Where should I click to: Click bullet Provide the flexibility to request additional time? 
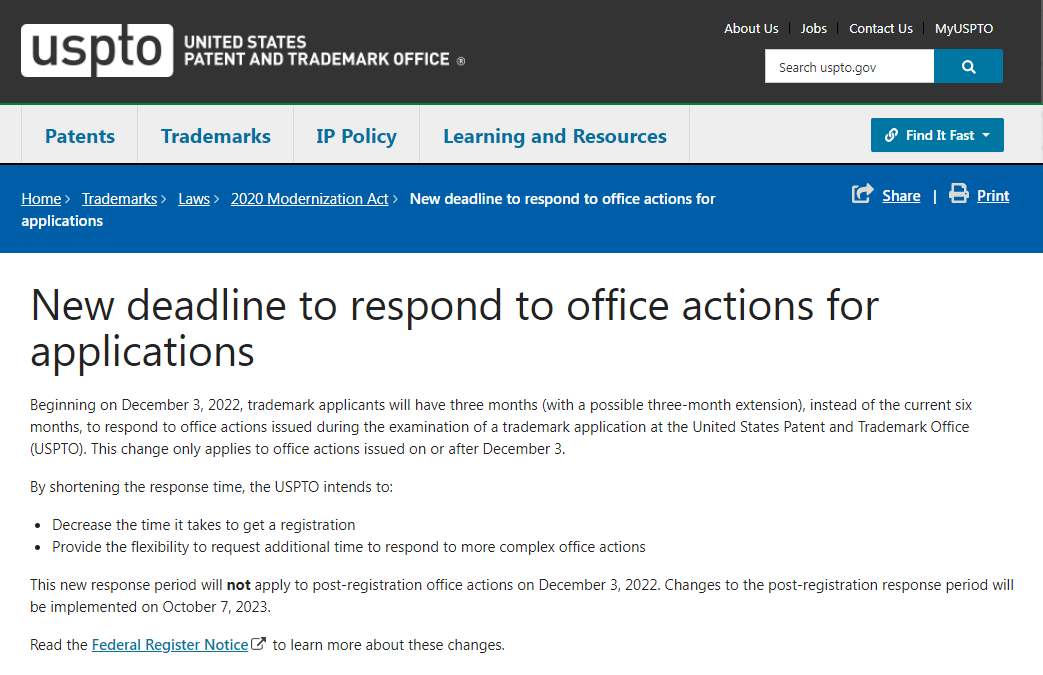pyautogui.click(x=349, y=547)
